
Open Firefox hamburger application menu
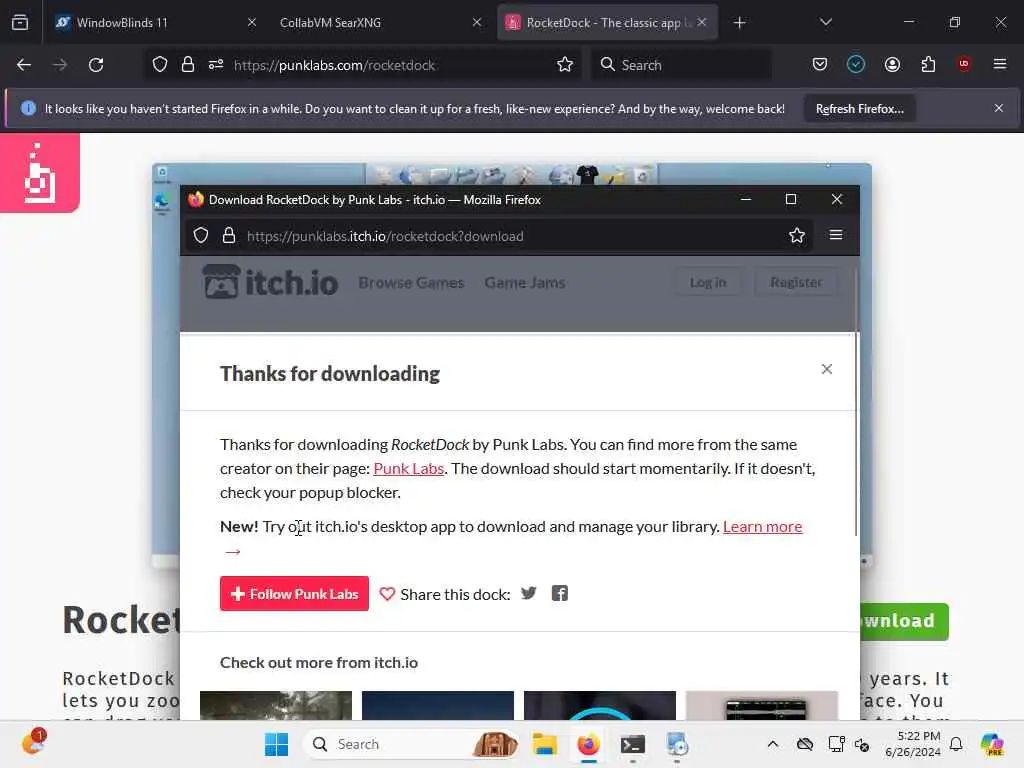1000,64
